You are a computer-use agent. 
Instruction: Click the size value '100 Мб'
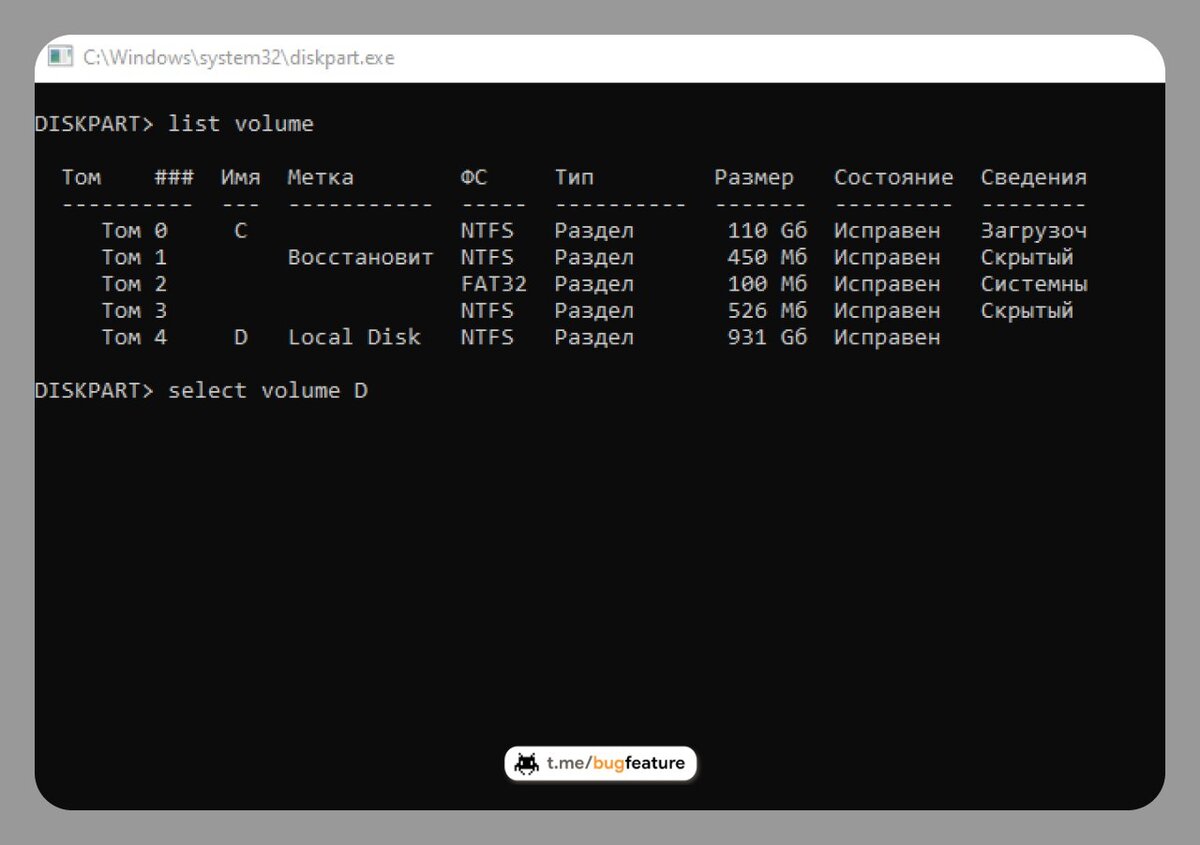coord(767,284)
